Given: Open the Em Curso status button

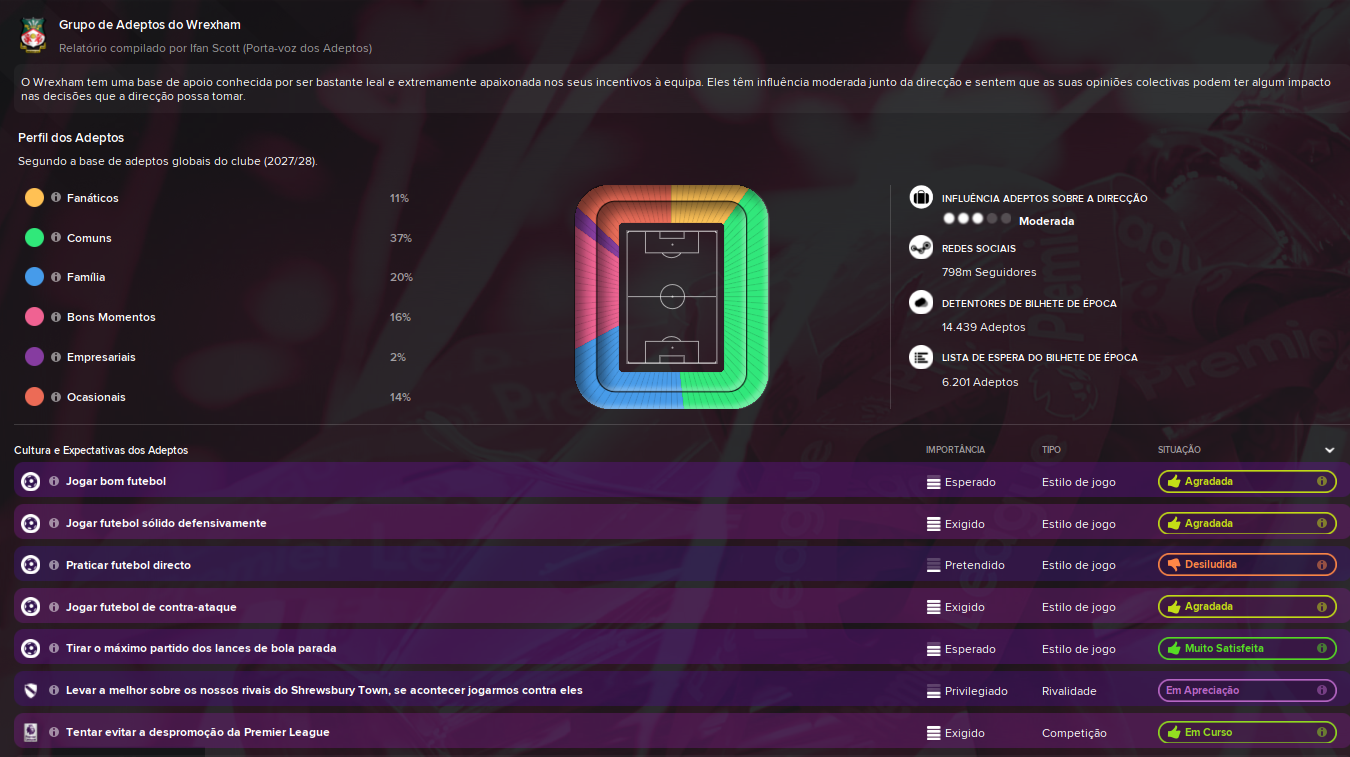Looking at the screenshot, I should [x=1247, y=732].
